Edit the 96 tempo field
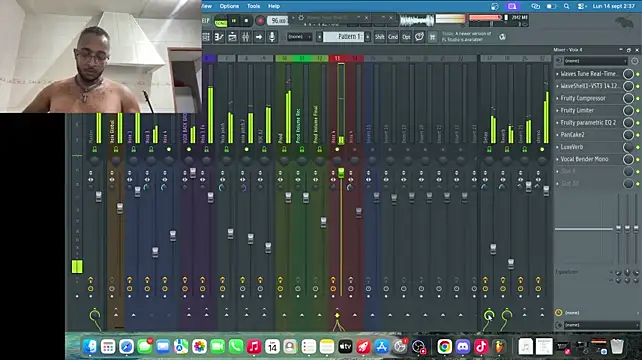The image size is (642, 360). click(278, 20)
